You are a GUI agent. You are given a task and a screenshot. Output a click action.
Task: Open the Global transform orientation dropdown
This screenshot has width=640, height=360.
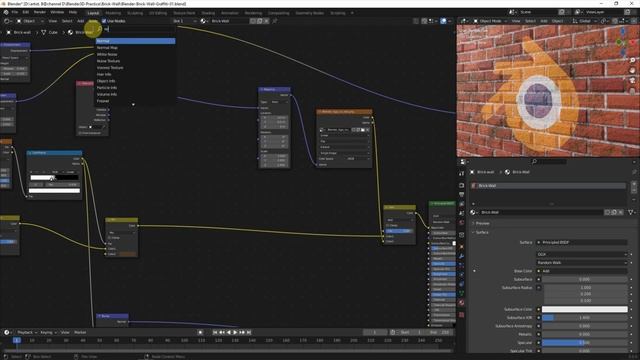pyautogui.click(x=583, y=21)
